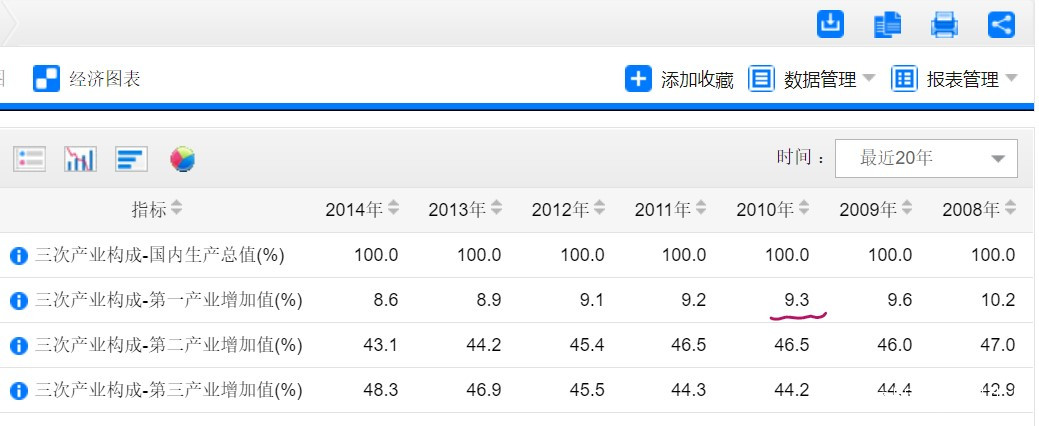Switch to the table list view icon
The height and width of the screenshot is (426, 1039).
(x=29, y=158)
